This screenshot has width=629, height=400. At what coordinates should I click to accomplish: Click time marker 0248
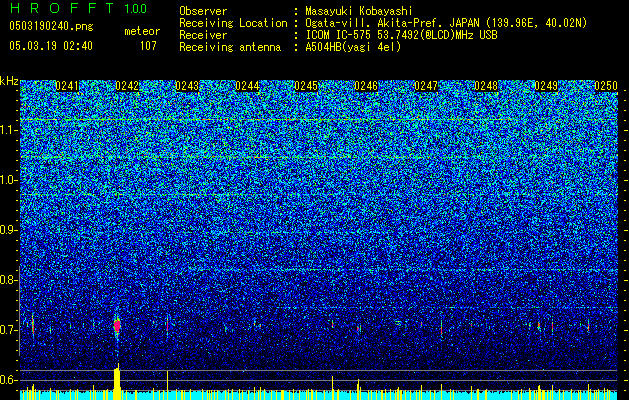coord(486,86)
